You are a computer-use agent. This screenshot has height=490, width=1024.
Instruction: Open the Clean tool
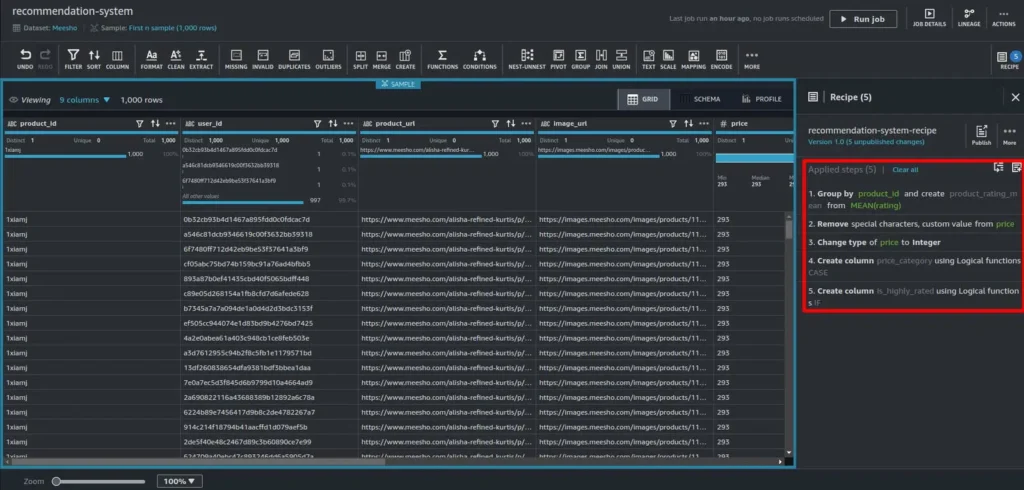[176, 59]
